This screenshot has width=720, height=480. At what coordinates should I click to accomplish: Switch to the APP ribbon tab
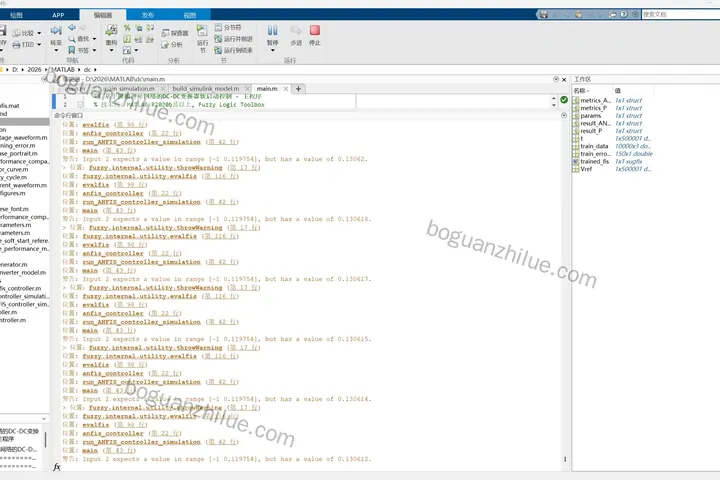coord(58,15)
